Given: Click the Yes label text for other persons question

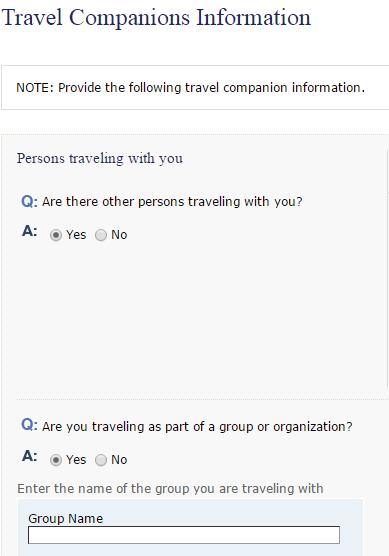Looking at the screenshot, I should pyautogui.click(x=76, y=235).
